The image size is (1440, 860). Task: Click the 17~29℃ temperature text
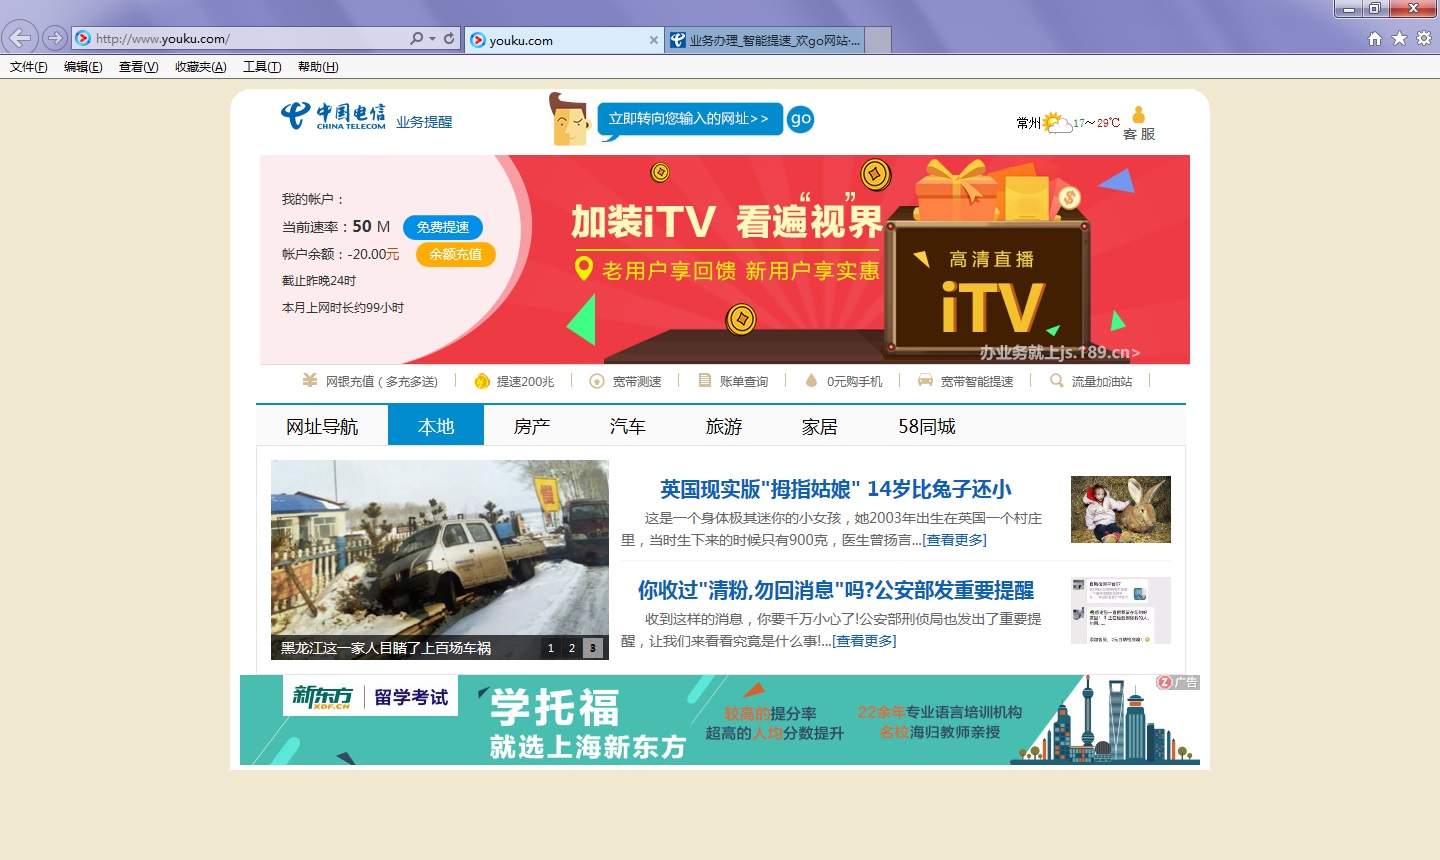click(1097, 123)
